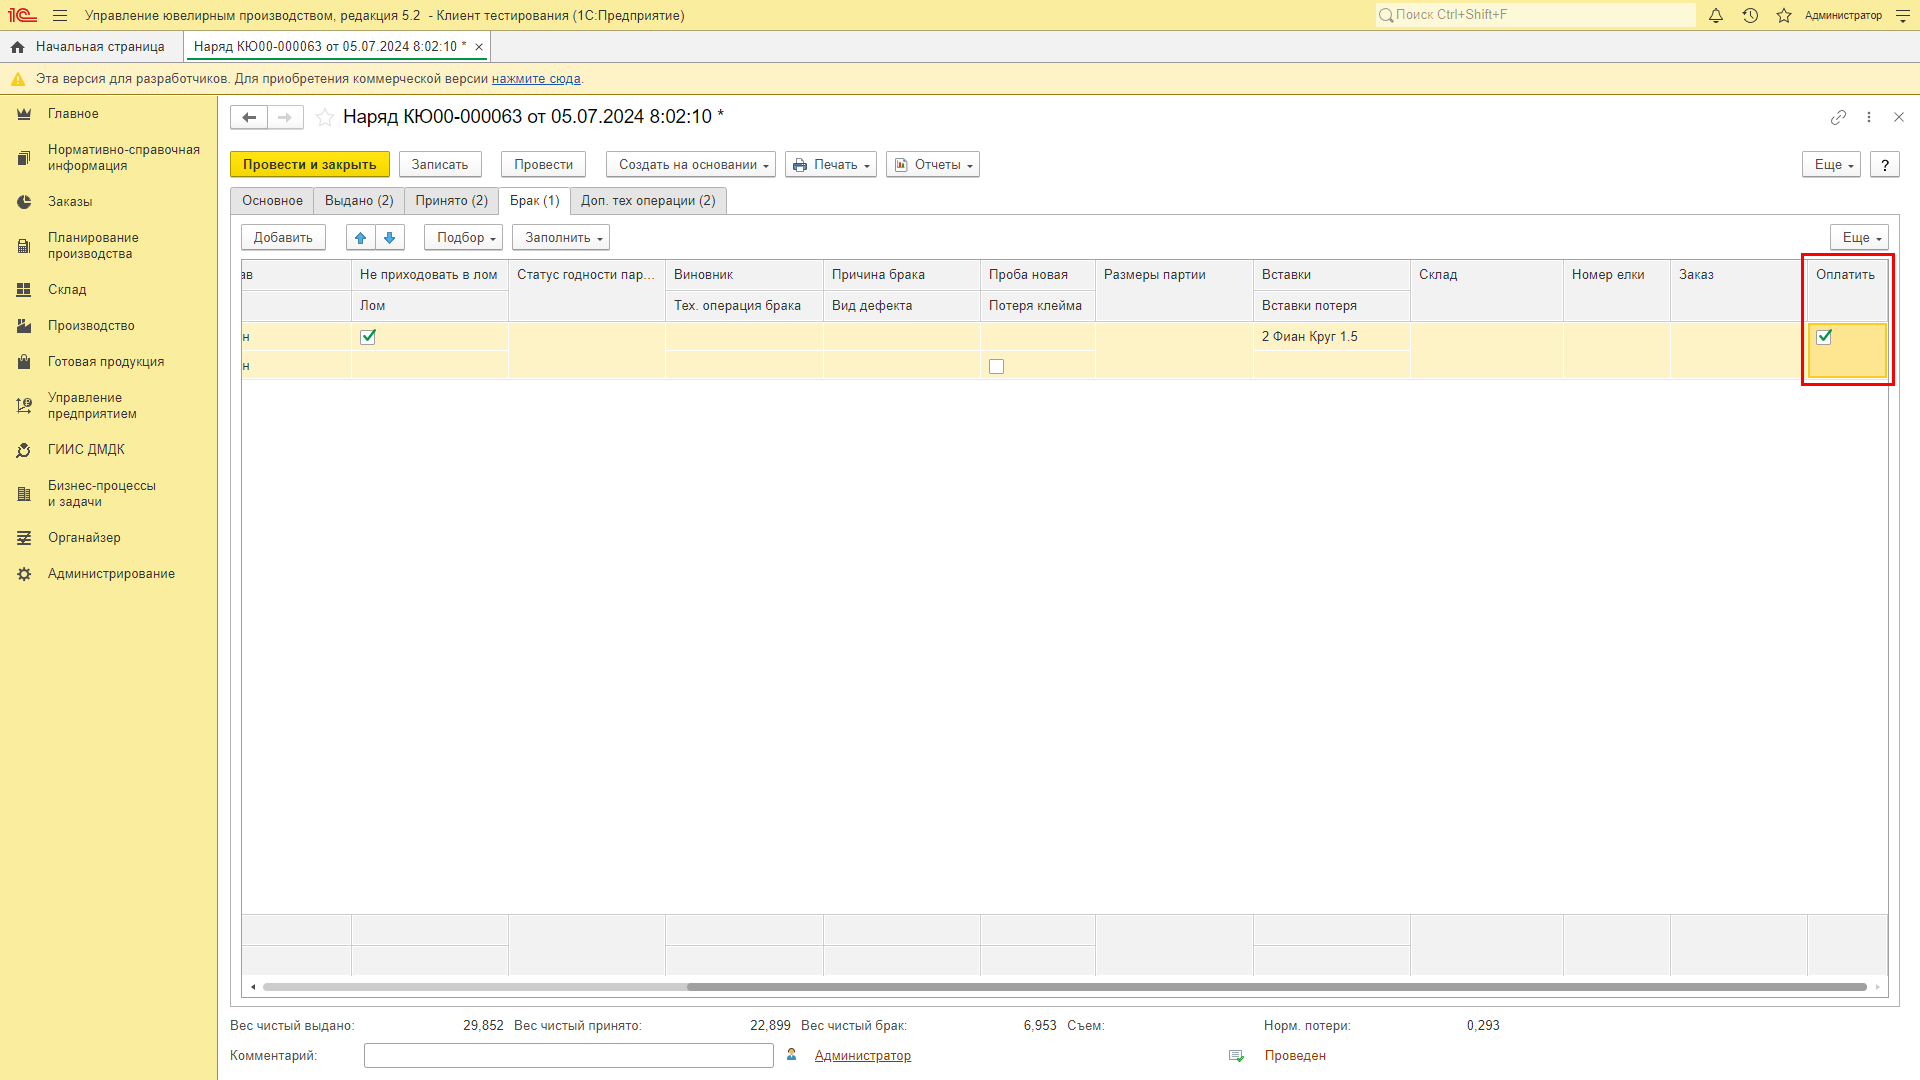
Task: Open Готовая продукция section
Action: point(108,362)
